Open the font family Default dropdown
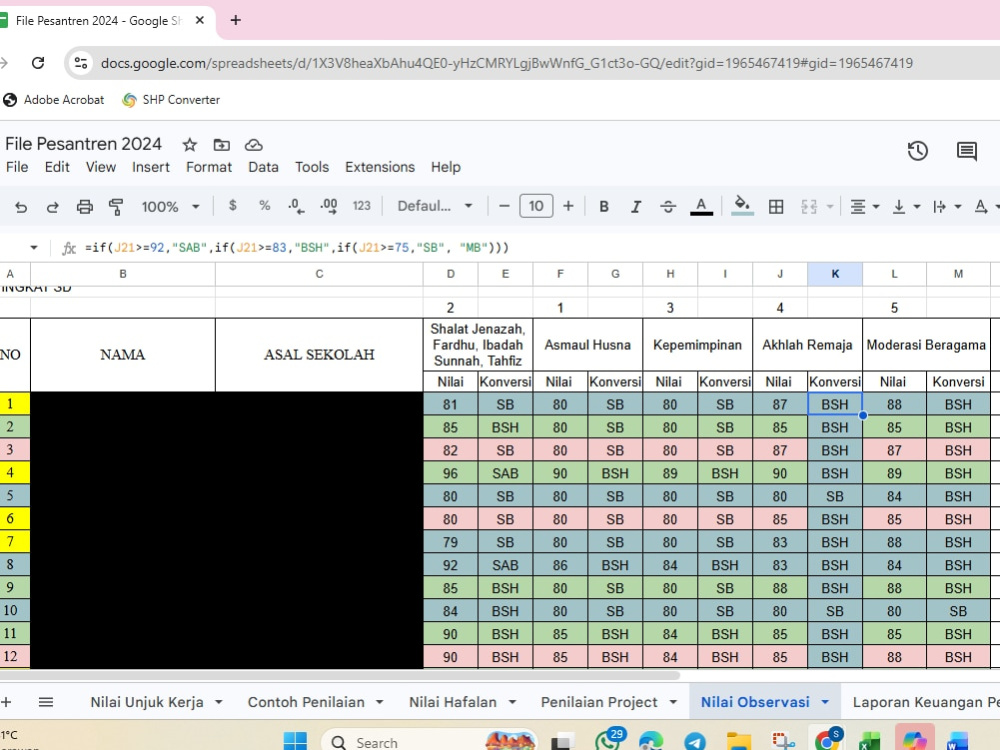Image resolution: width=1000 pixels, height=750 pixels. pyautogui.click(x=435, y=206)
